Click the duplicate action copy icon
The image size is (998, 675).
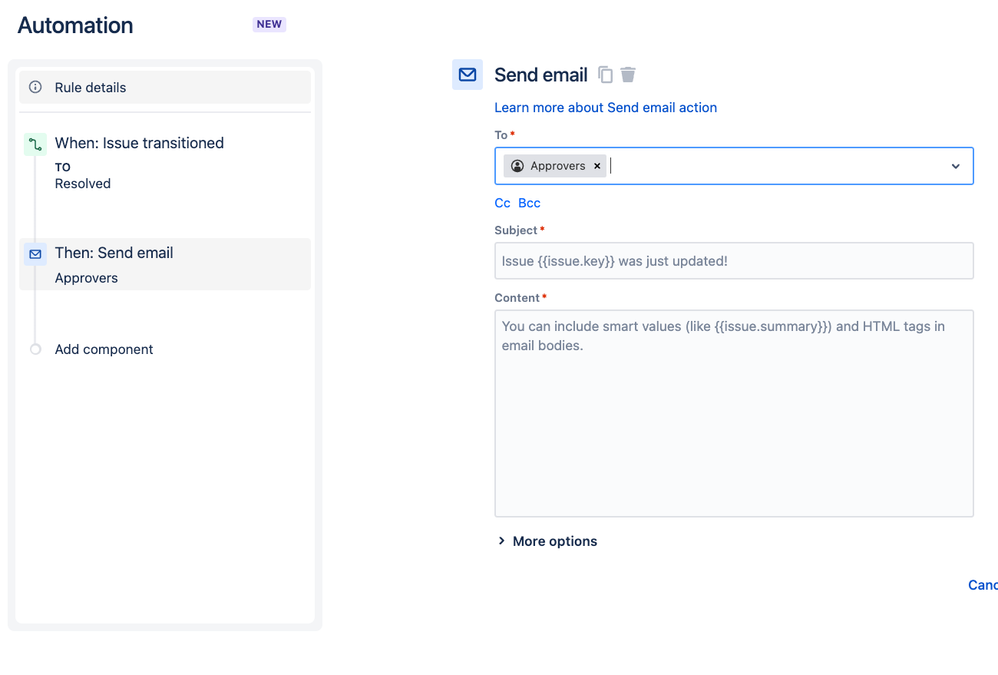pyautogui.click(x=605, y=75)
